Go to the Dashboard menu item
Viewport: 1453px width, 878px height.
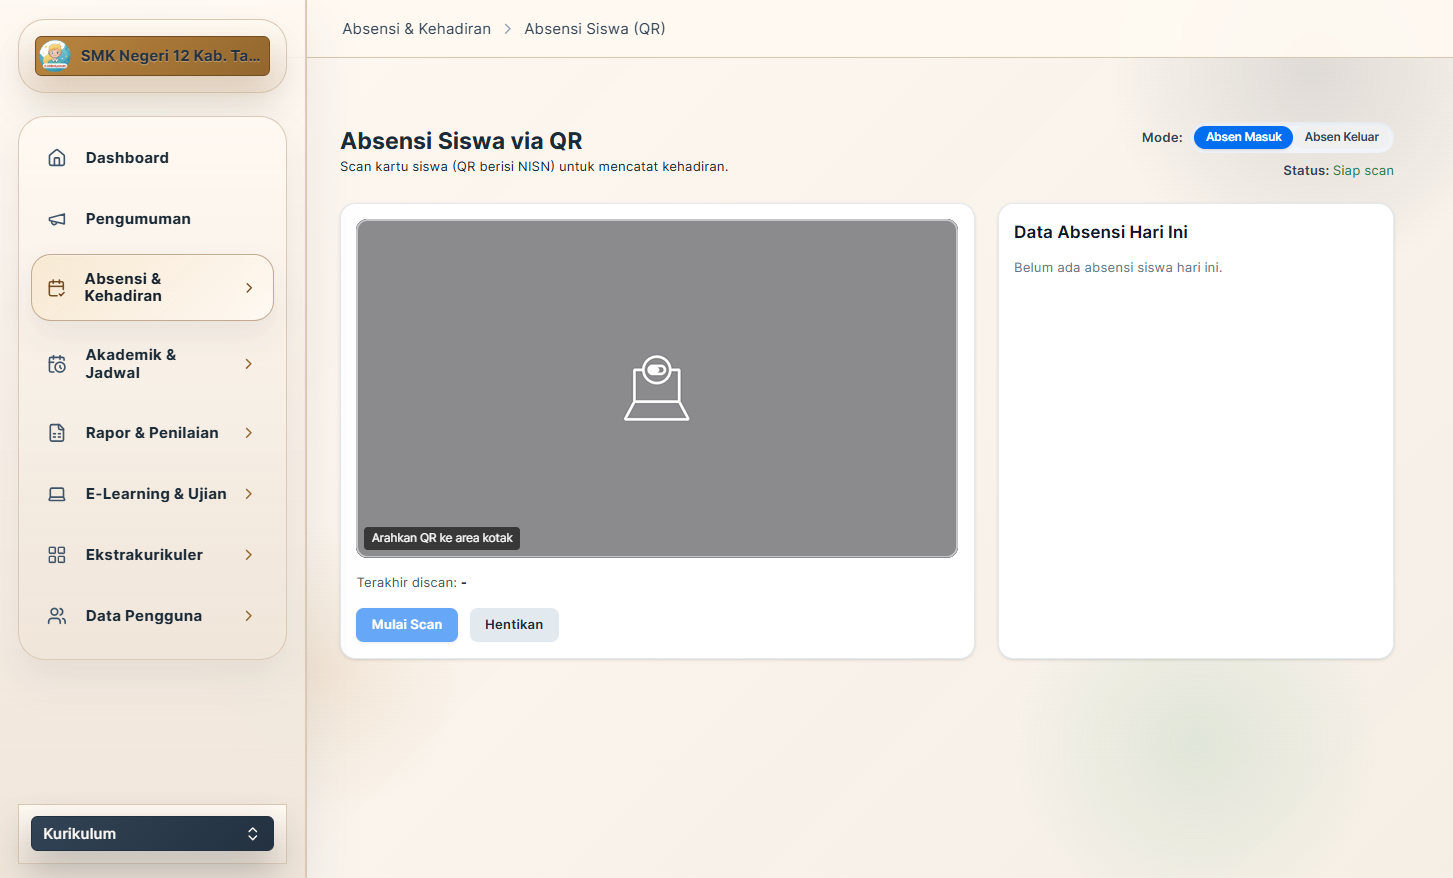point(127,158)
